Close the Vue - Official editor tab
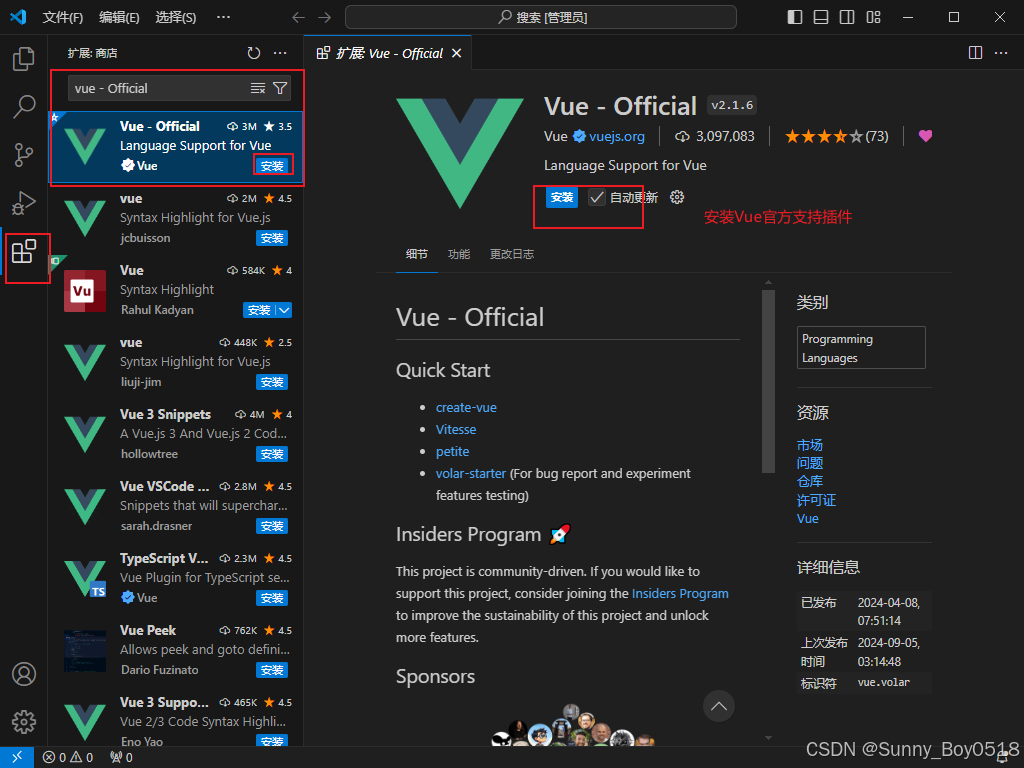 [x=456, y=53]
